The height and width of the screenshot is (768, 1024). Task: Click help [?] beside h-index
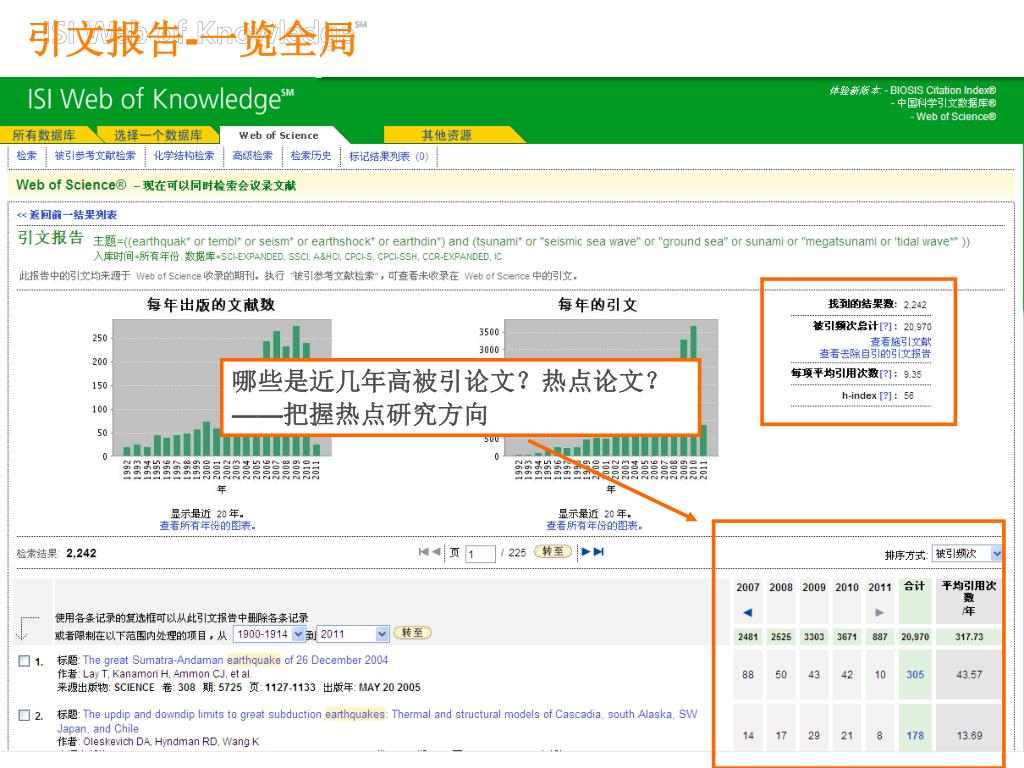[x=885, y=396]
